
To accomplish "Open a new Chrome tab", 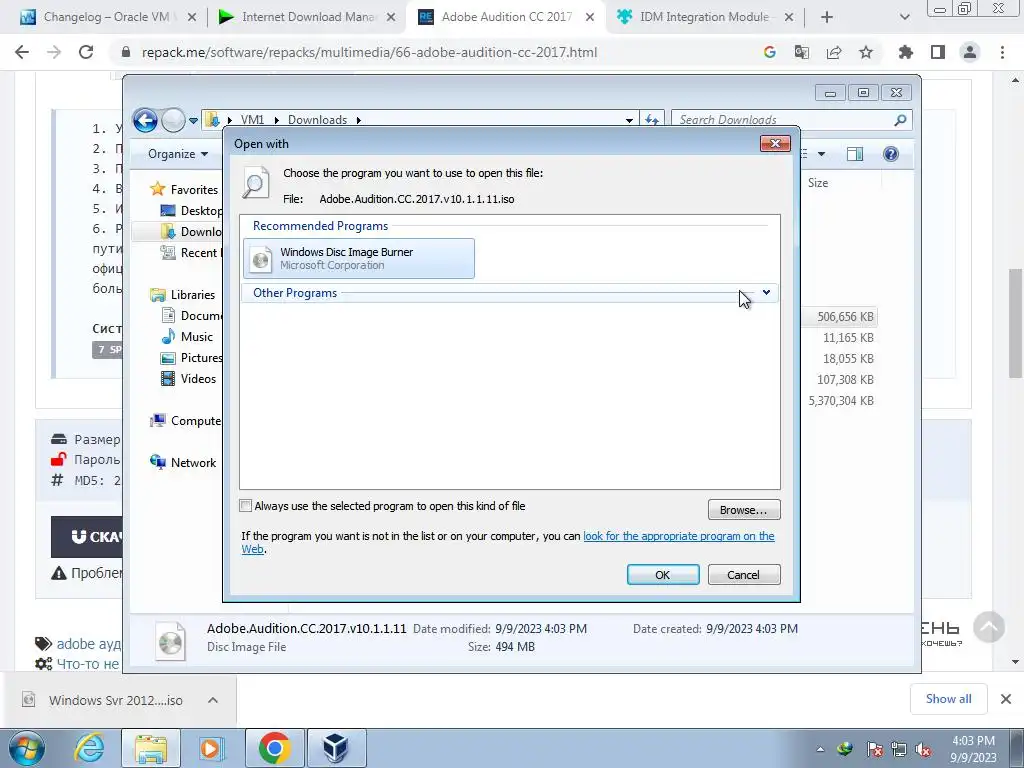I will click(x=827, y=17).
